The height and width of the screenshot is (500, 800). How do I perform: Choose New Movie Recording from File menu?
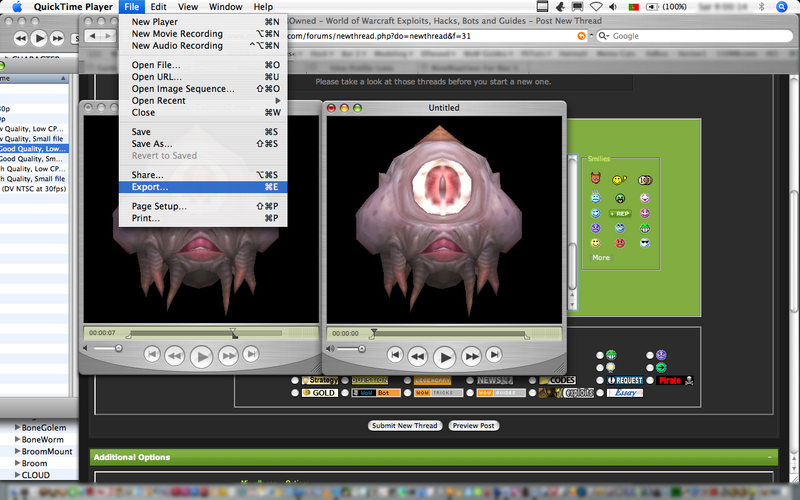pos(203,34)
